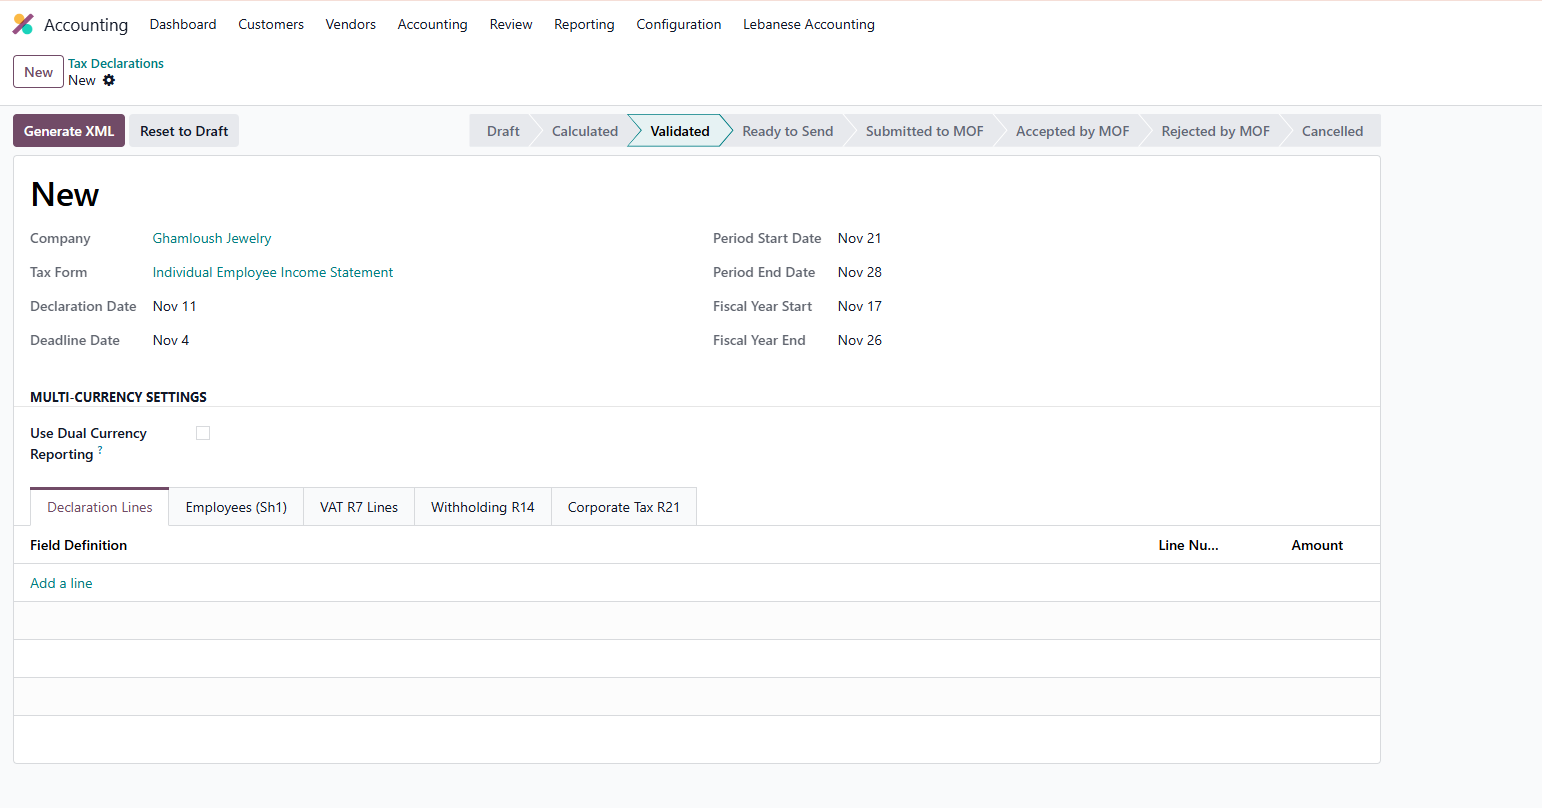Click the Amount column header
The image size is (1542, 808).
pos(1316,545)
